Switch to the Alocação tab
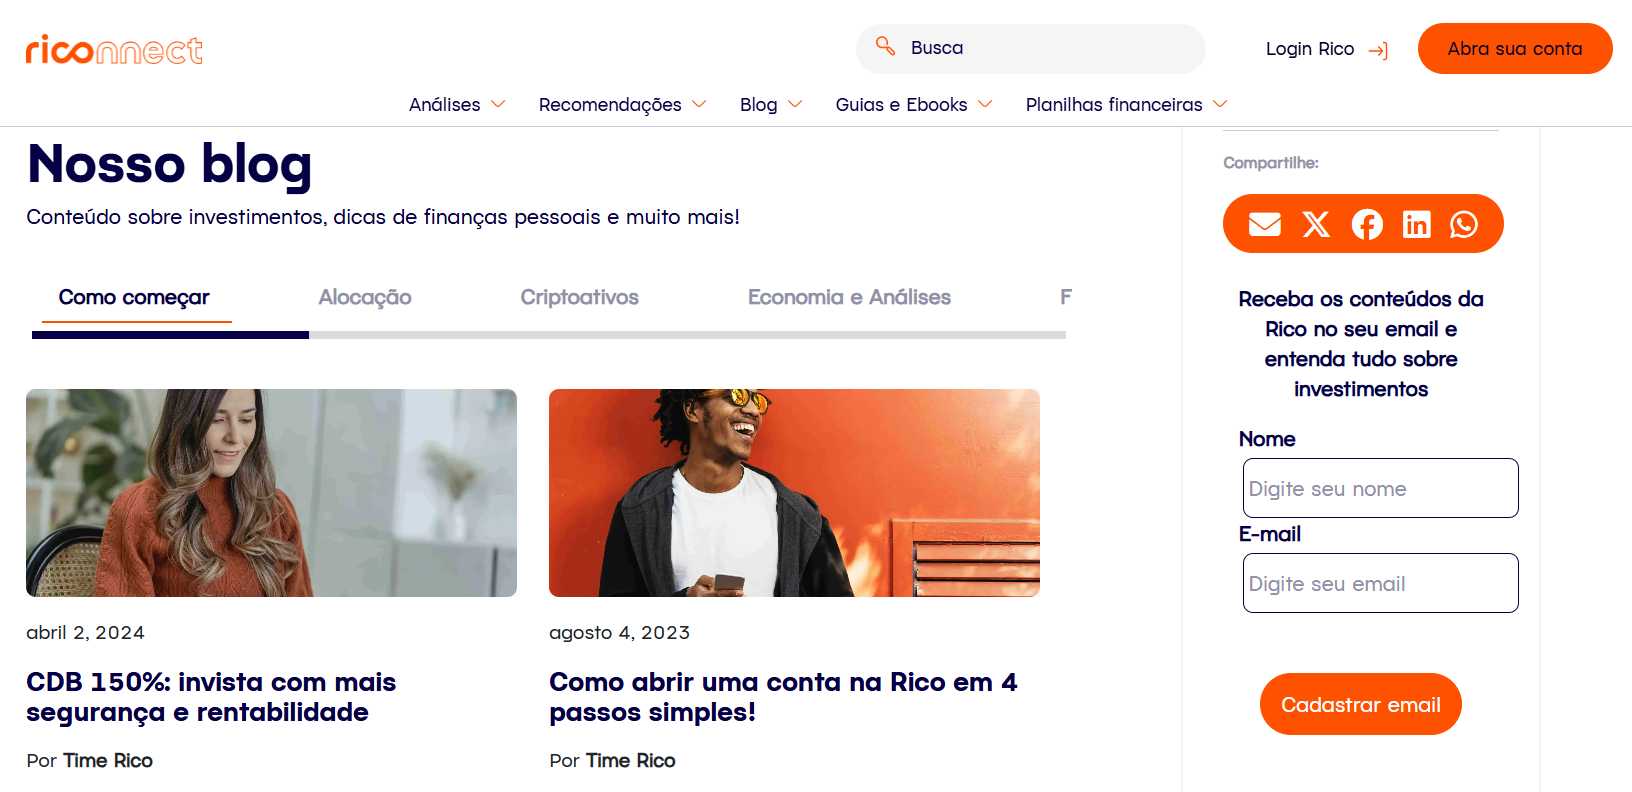This screenshot has width=1632, height=792. click(x=365, y=297)
